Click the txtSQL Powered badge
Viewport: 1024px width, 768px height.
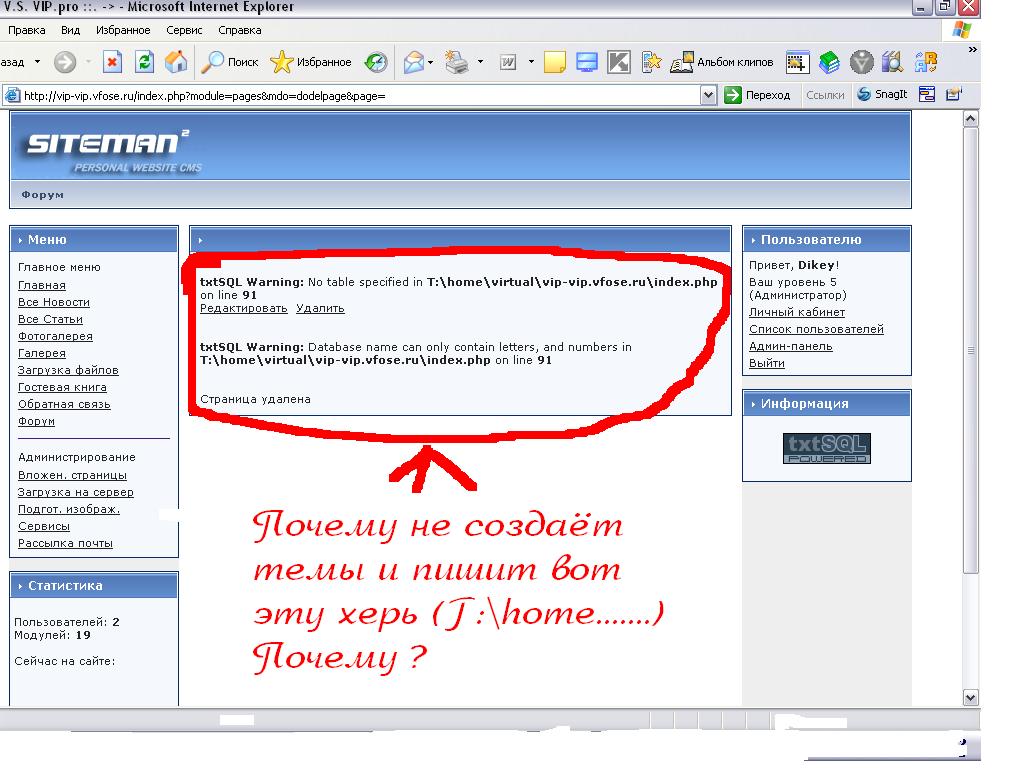(826, 448)
